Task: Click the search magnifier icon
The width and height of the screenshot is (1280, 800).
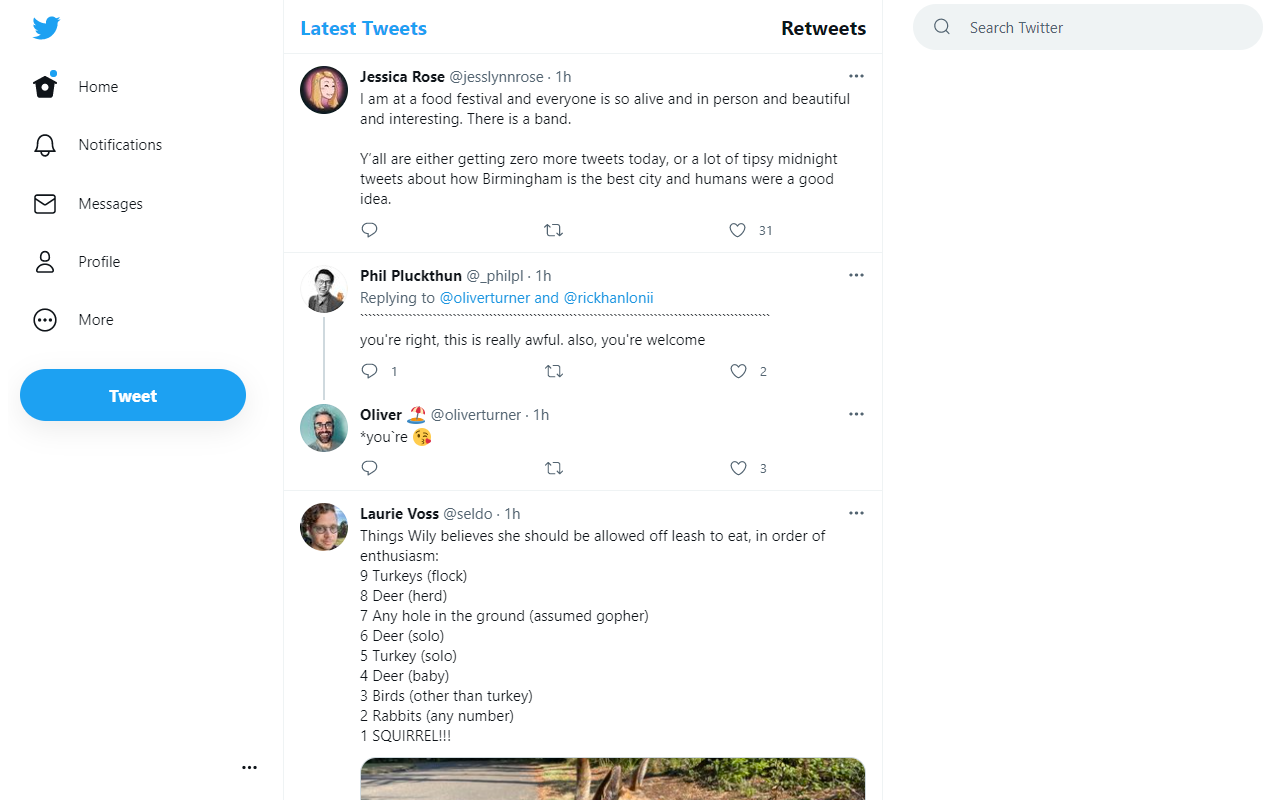Action: pyautogui.click(x=941, y=27)
